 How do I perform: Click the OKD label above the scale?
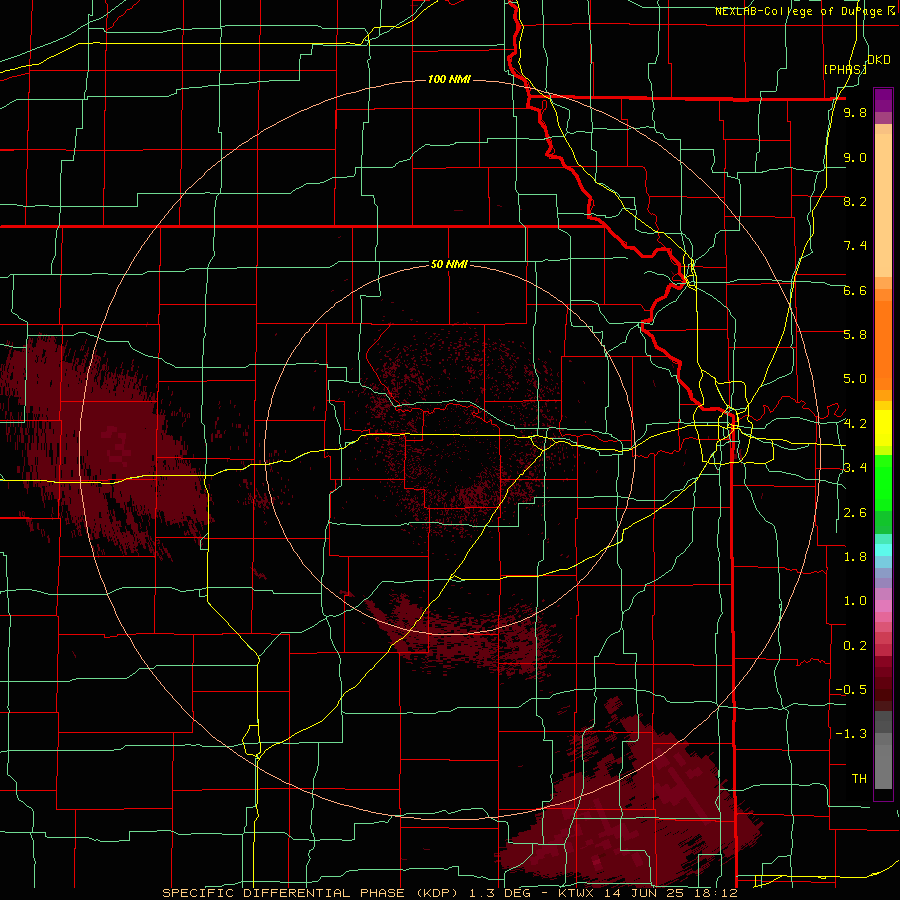879,60
